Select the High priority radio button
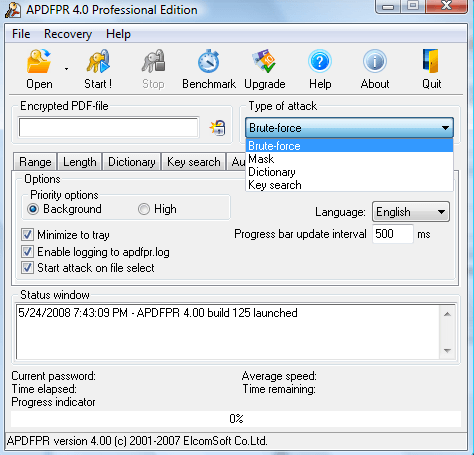Image resolution: width=474 pixels, height=455 pixels. [x=144, y=209]
